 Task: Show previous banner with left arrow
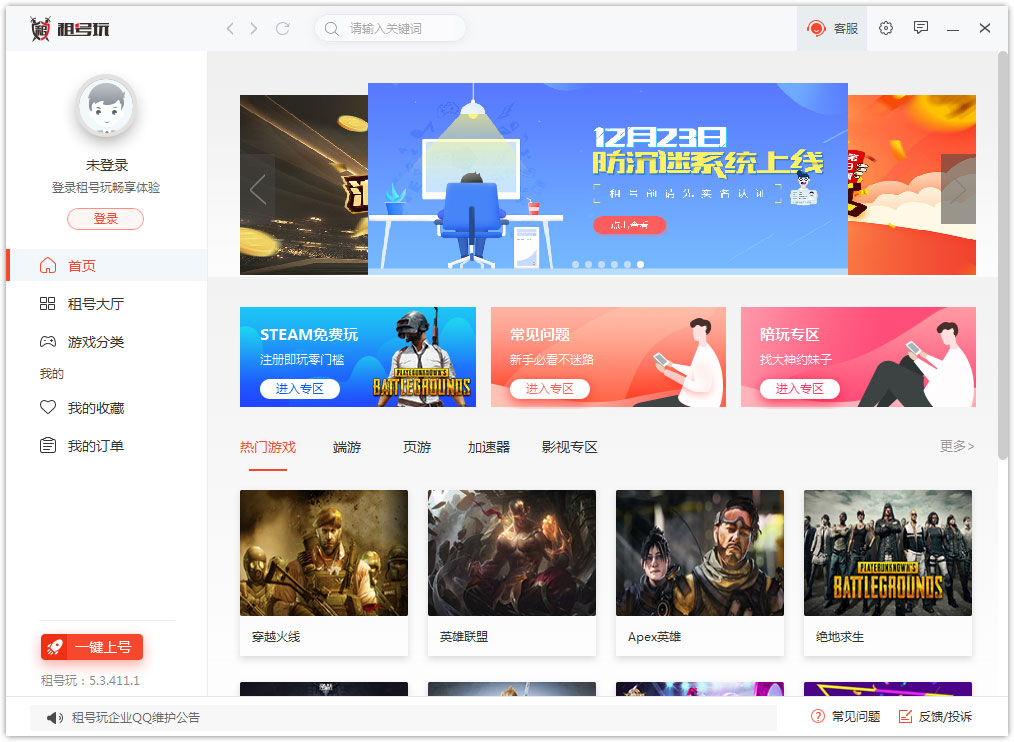(258, 189)
